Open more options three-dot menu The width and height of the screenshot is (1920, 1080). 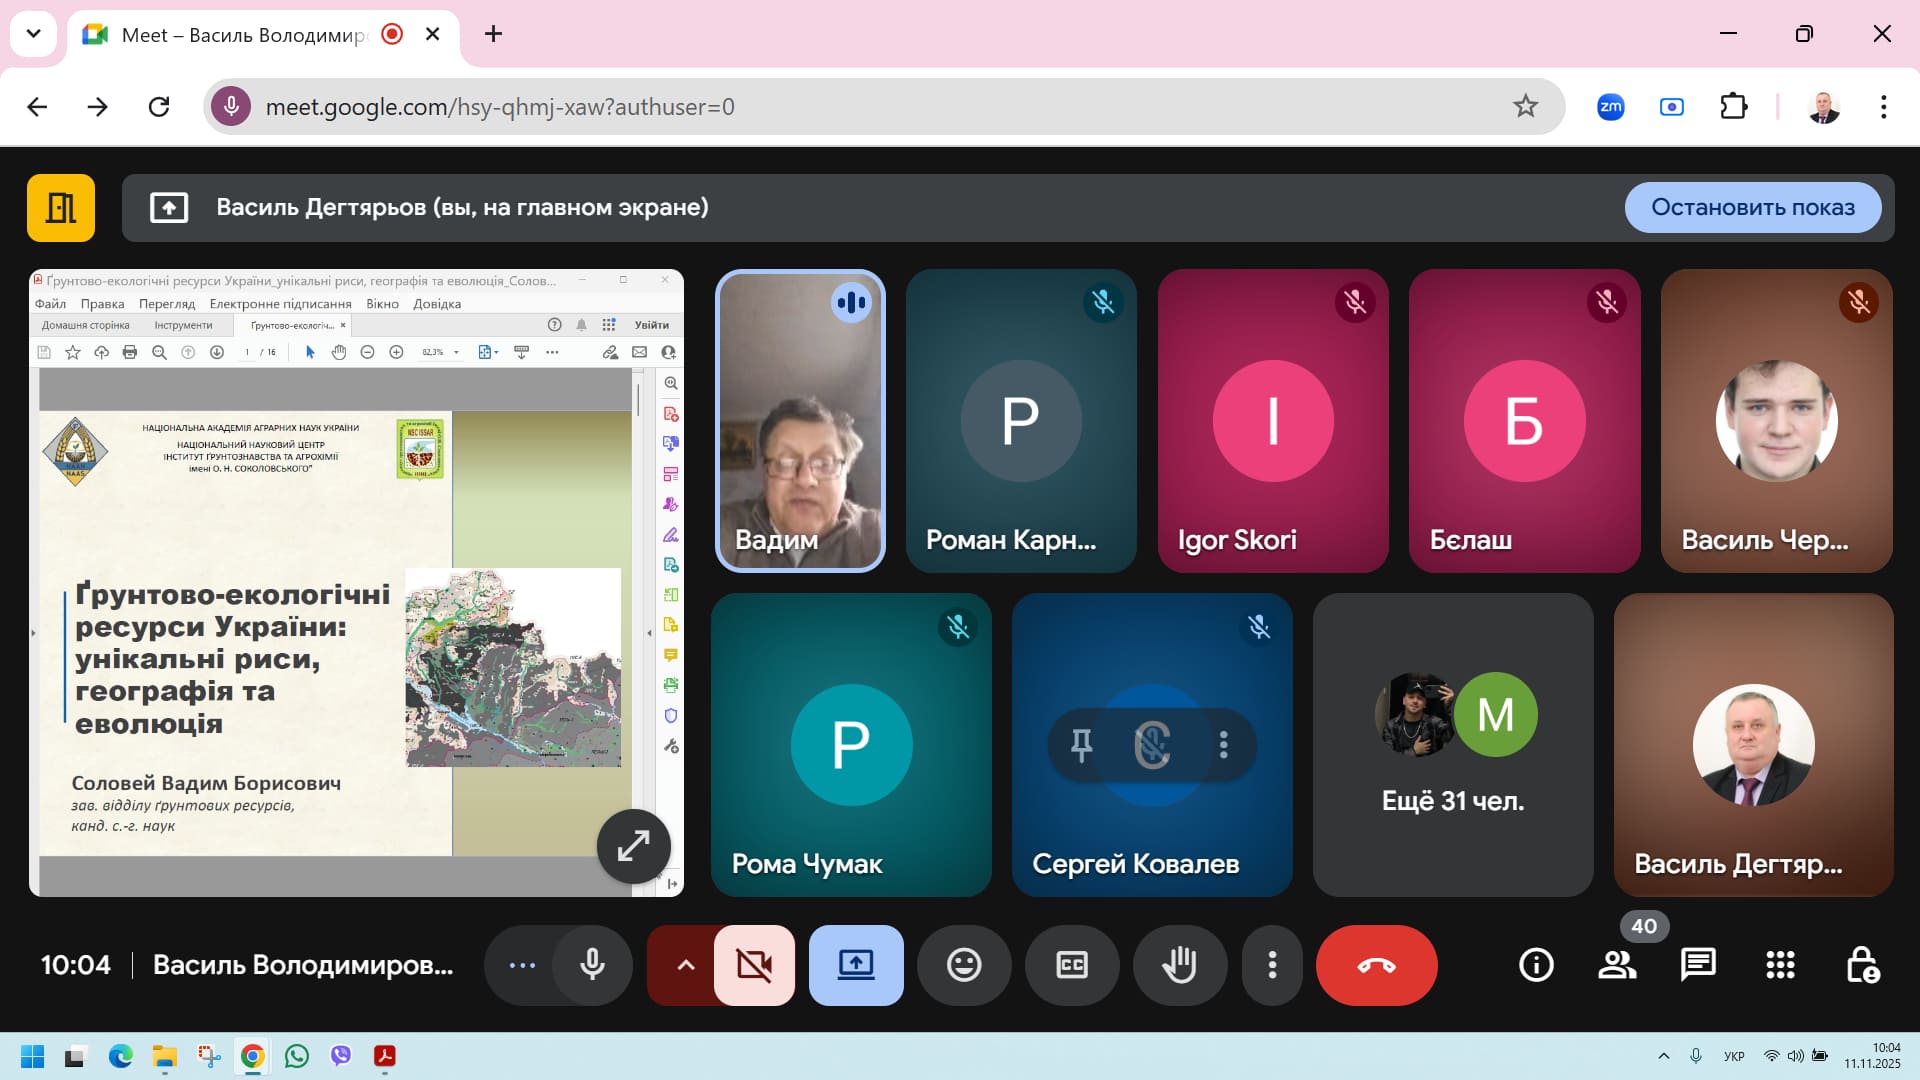pyautogui.click(x=1272, y=965)
